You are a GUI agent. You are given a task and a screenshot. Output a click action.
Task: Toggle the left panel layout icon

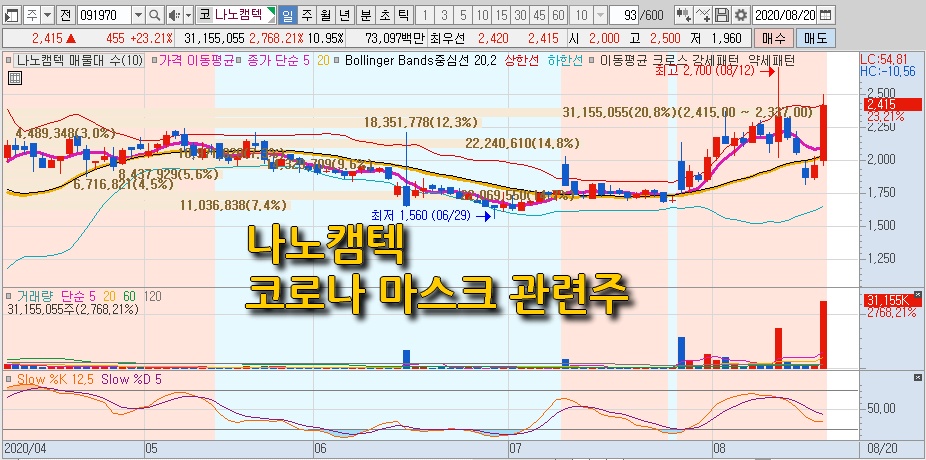pos(12,15)
